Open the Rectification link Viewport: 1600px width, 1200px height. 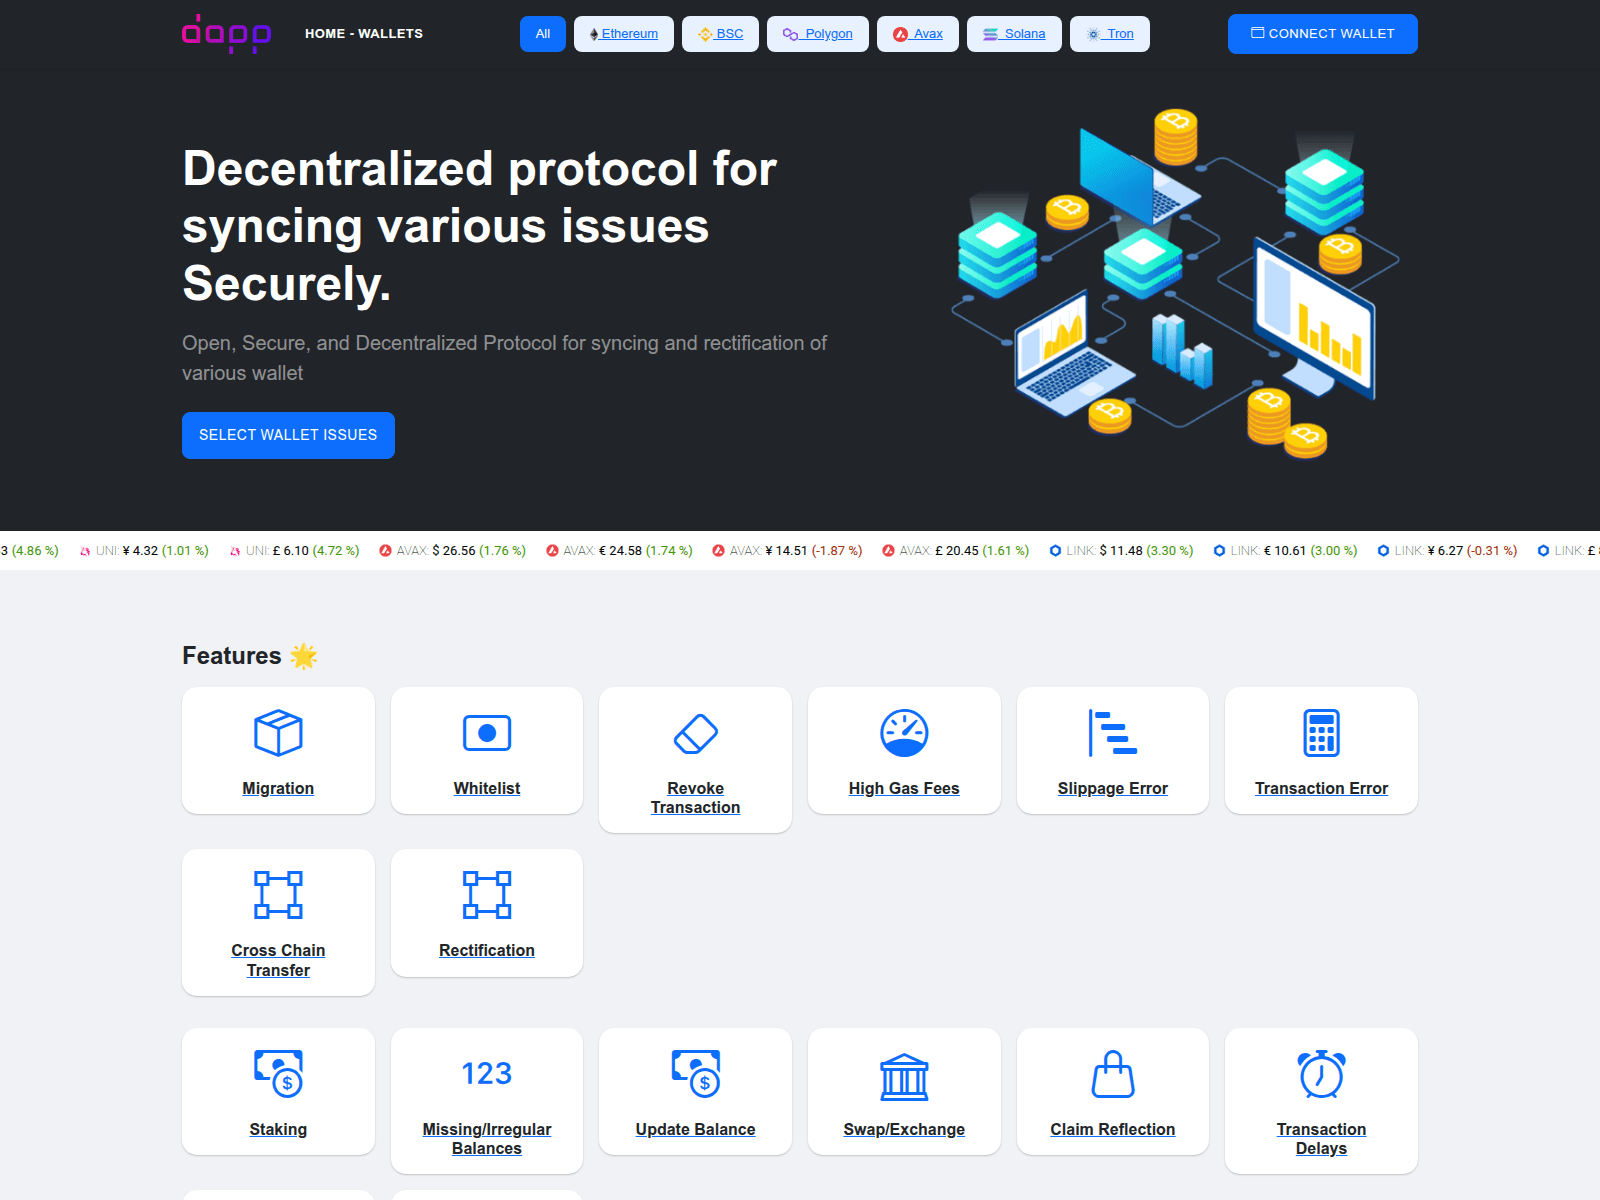pyautogui.click(x=487, y=951)
